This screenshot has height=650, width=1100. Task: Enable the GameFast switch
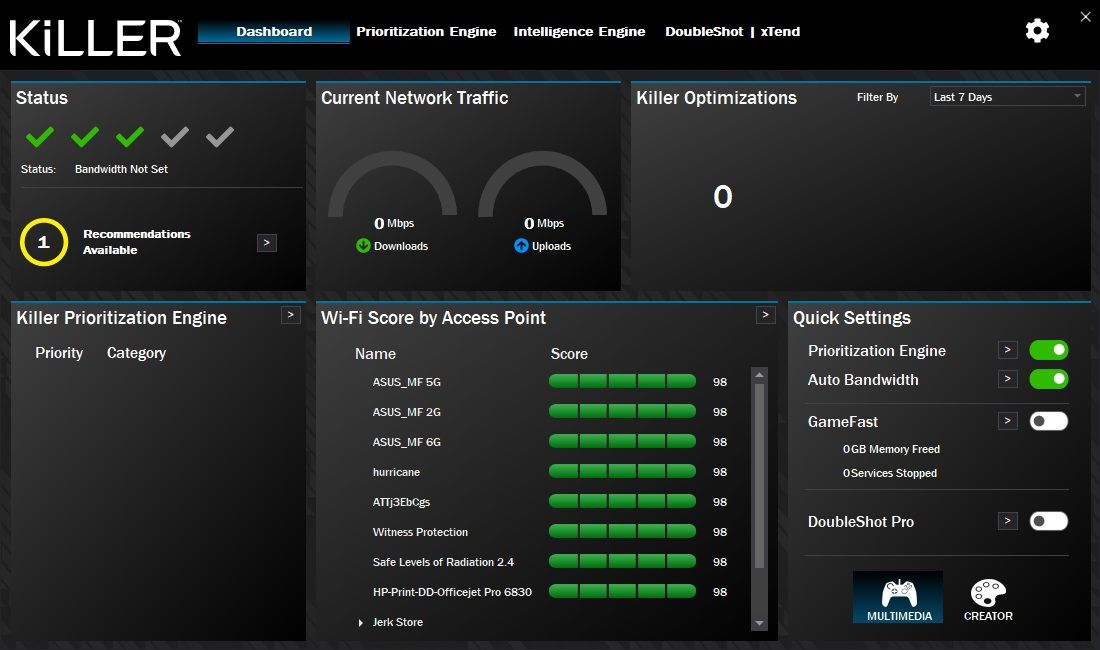click(x=1049, y=421)
